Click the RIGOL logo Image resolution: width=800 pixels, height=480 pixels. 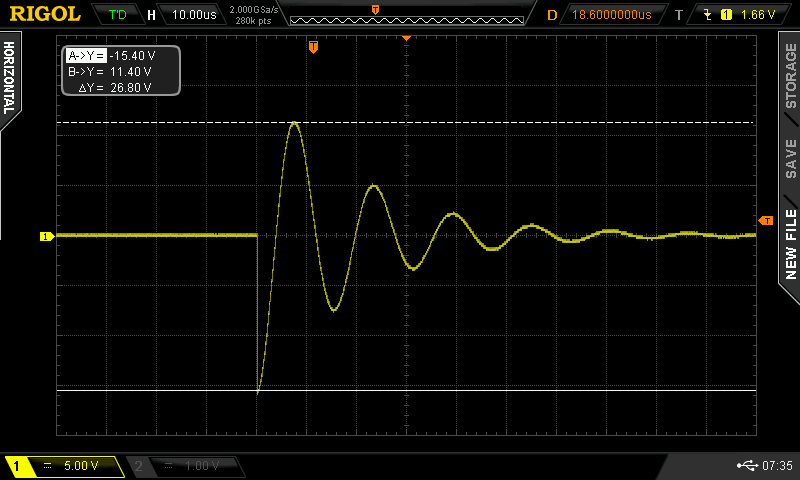[x=45, y=14]
